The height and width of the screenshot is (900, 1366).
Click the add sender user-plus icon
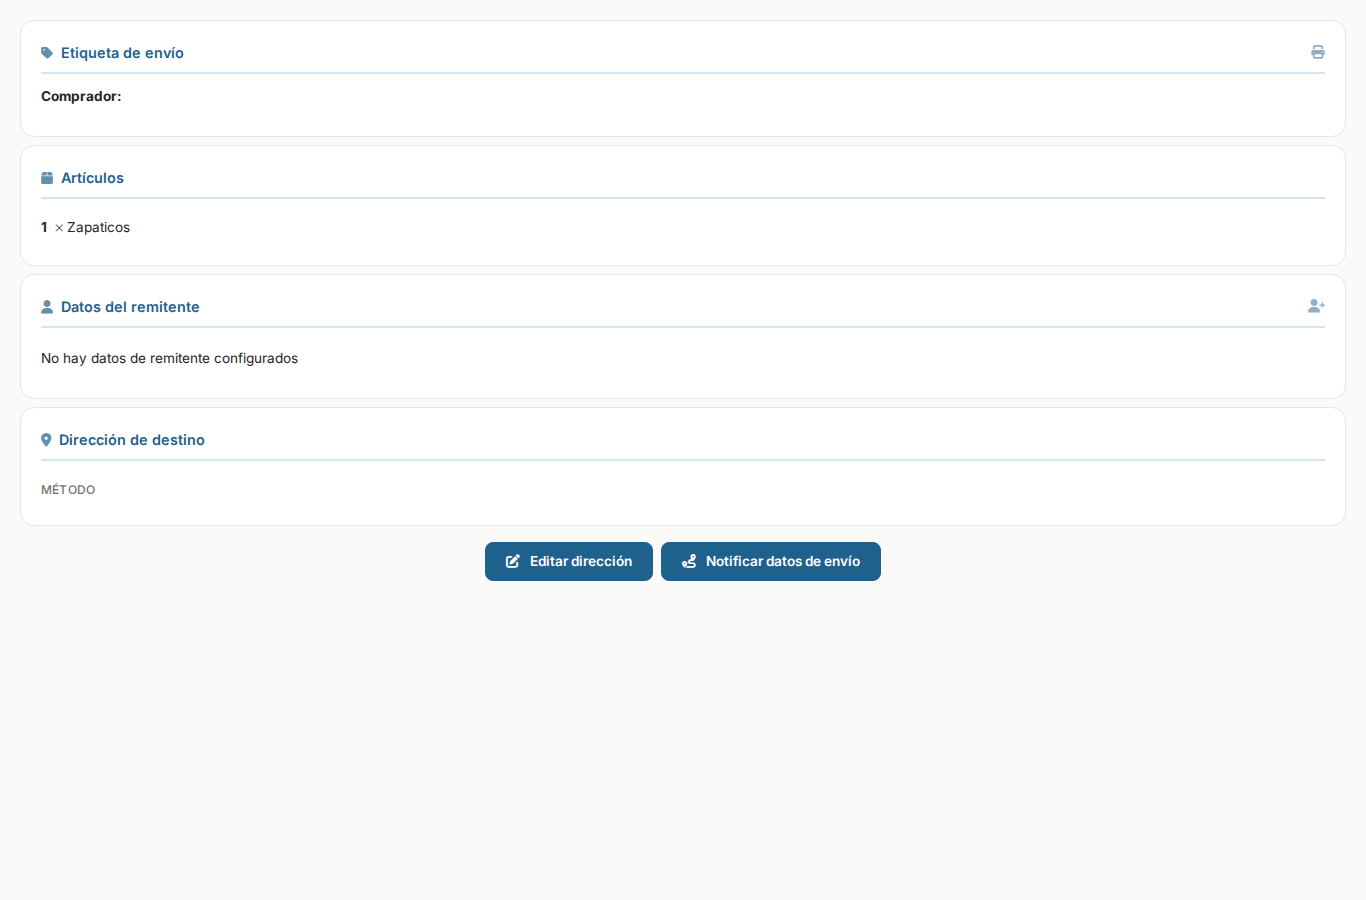(x=1316, y=306)
